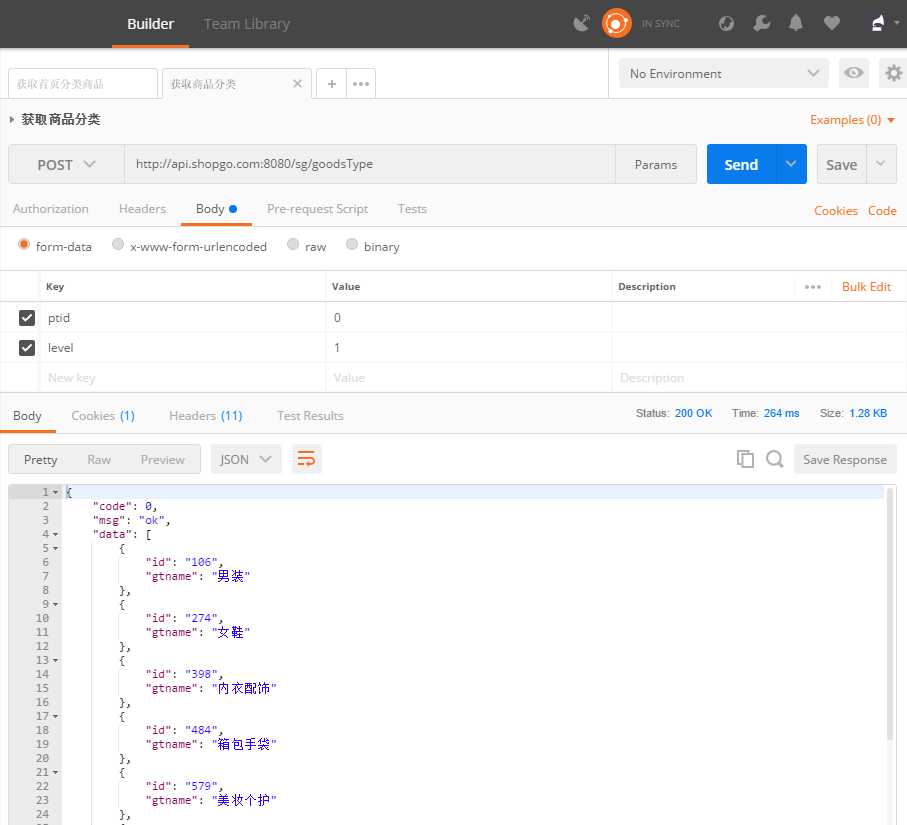Screen dimensions: 907x825
Task: Open the JSON format dropdown
Action: [246, 459]
